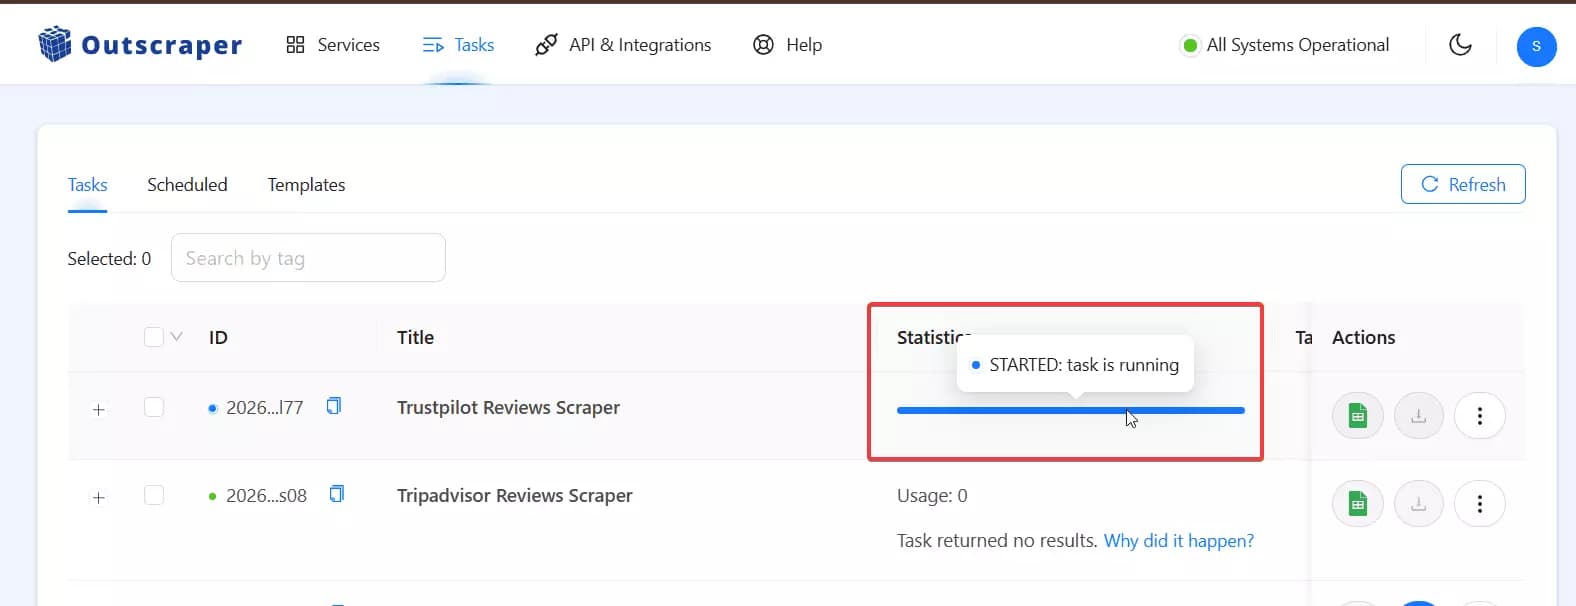Click the Title column header
The image size is (1576, 606).
pos(415,337)
